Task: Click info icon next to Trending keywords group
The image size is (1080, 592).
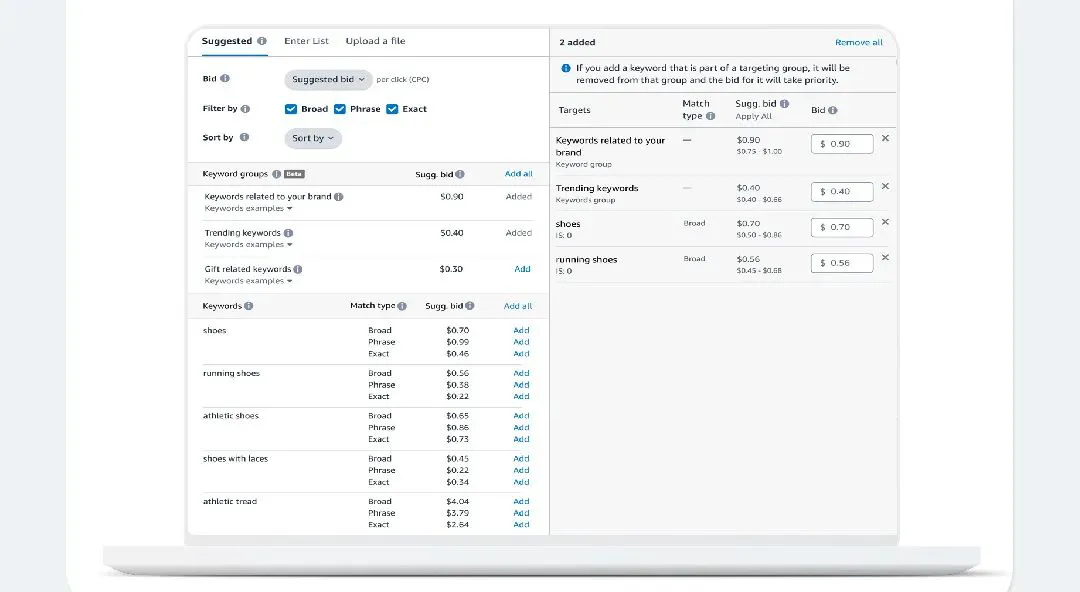Action: 289,233
